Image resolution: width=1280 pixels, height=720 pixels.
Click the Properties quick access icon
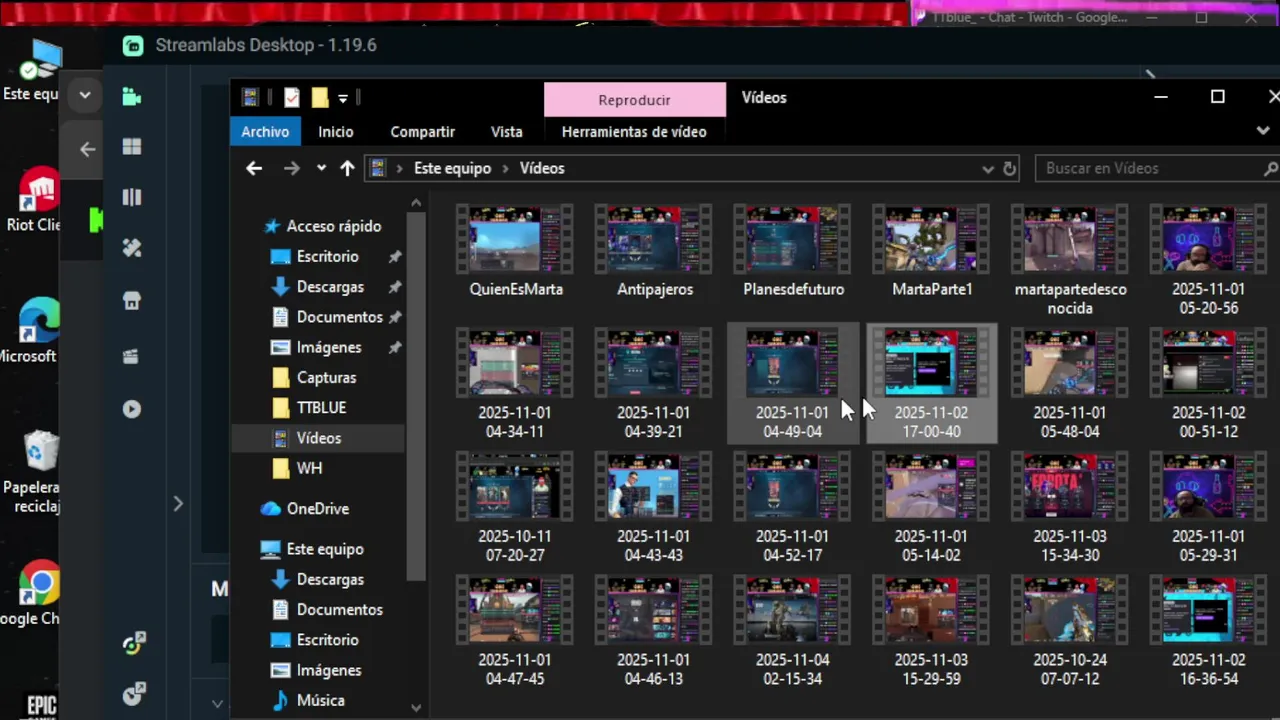pyautogui.click(x=291, y=97)
